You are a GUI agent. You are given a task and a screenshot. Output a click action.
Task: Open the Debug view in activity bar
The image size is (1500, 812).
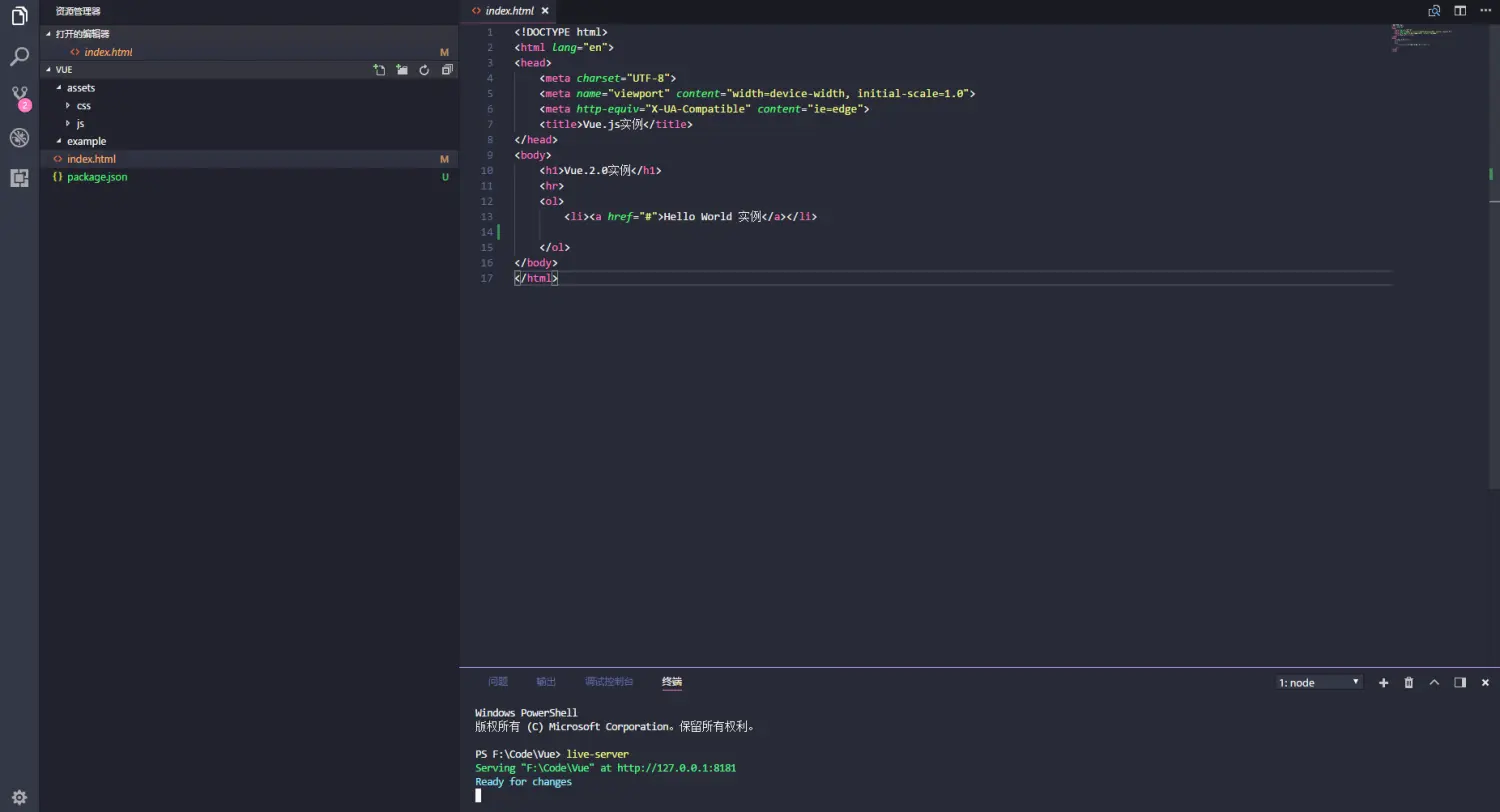(x=19, y=137)
